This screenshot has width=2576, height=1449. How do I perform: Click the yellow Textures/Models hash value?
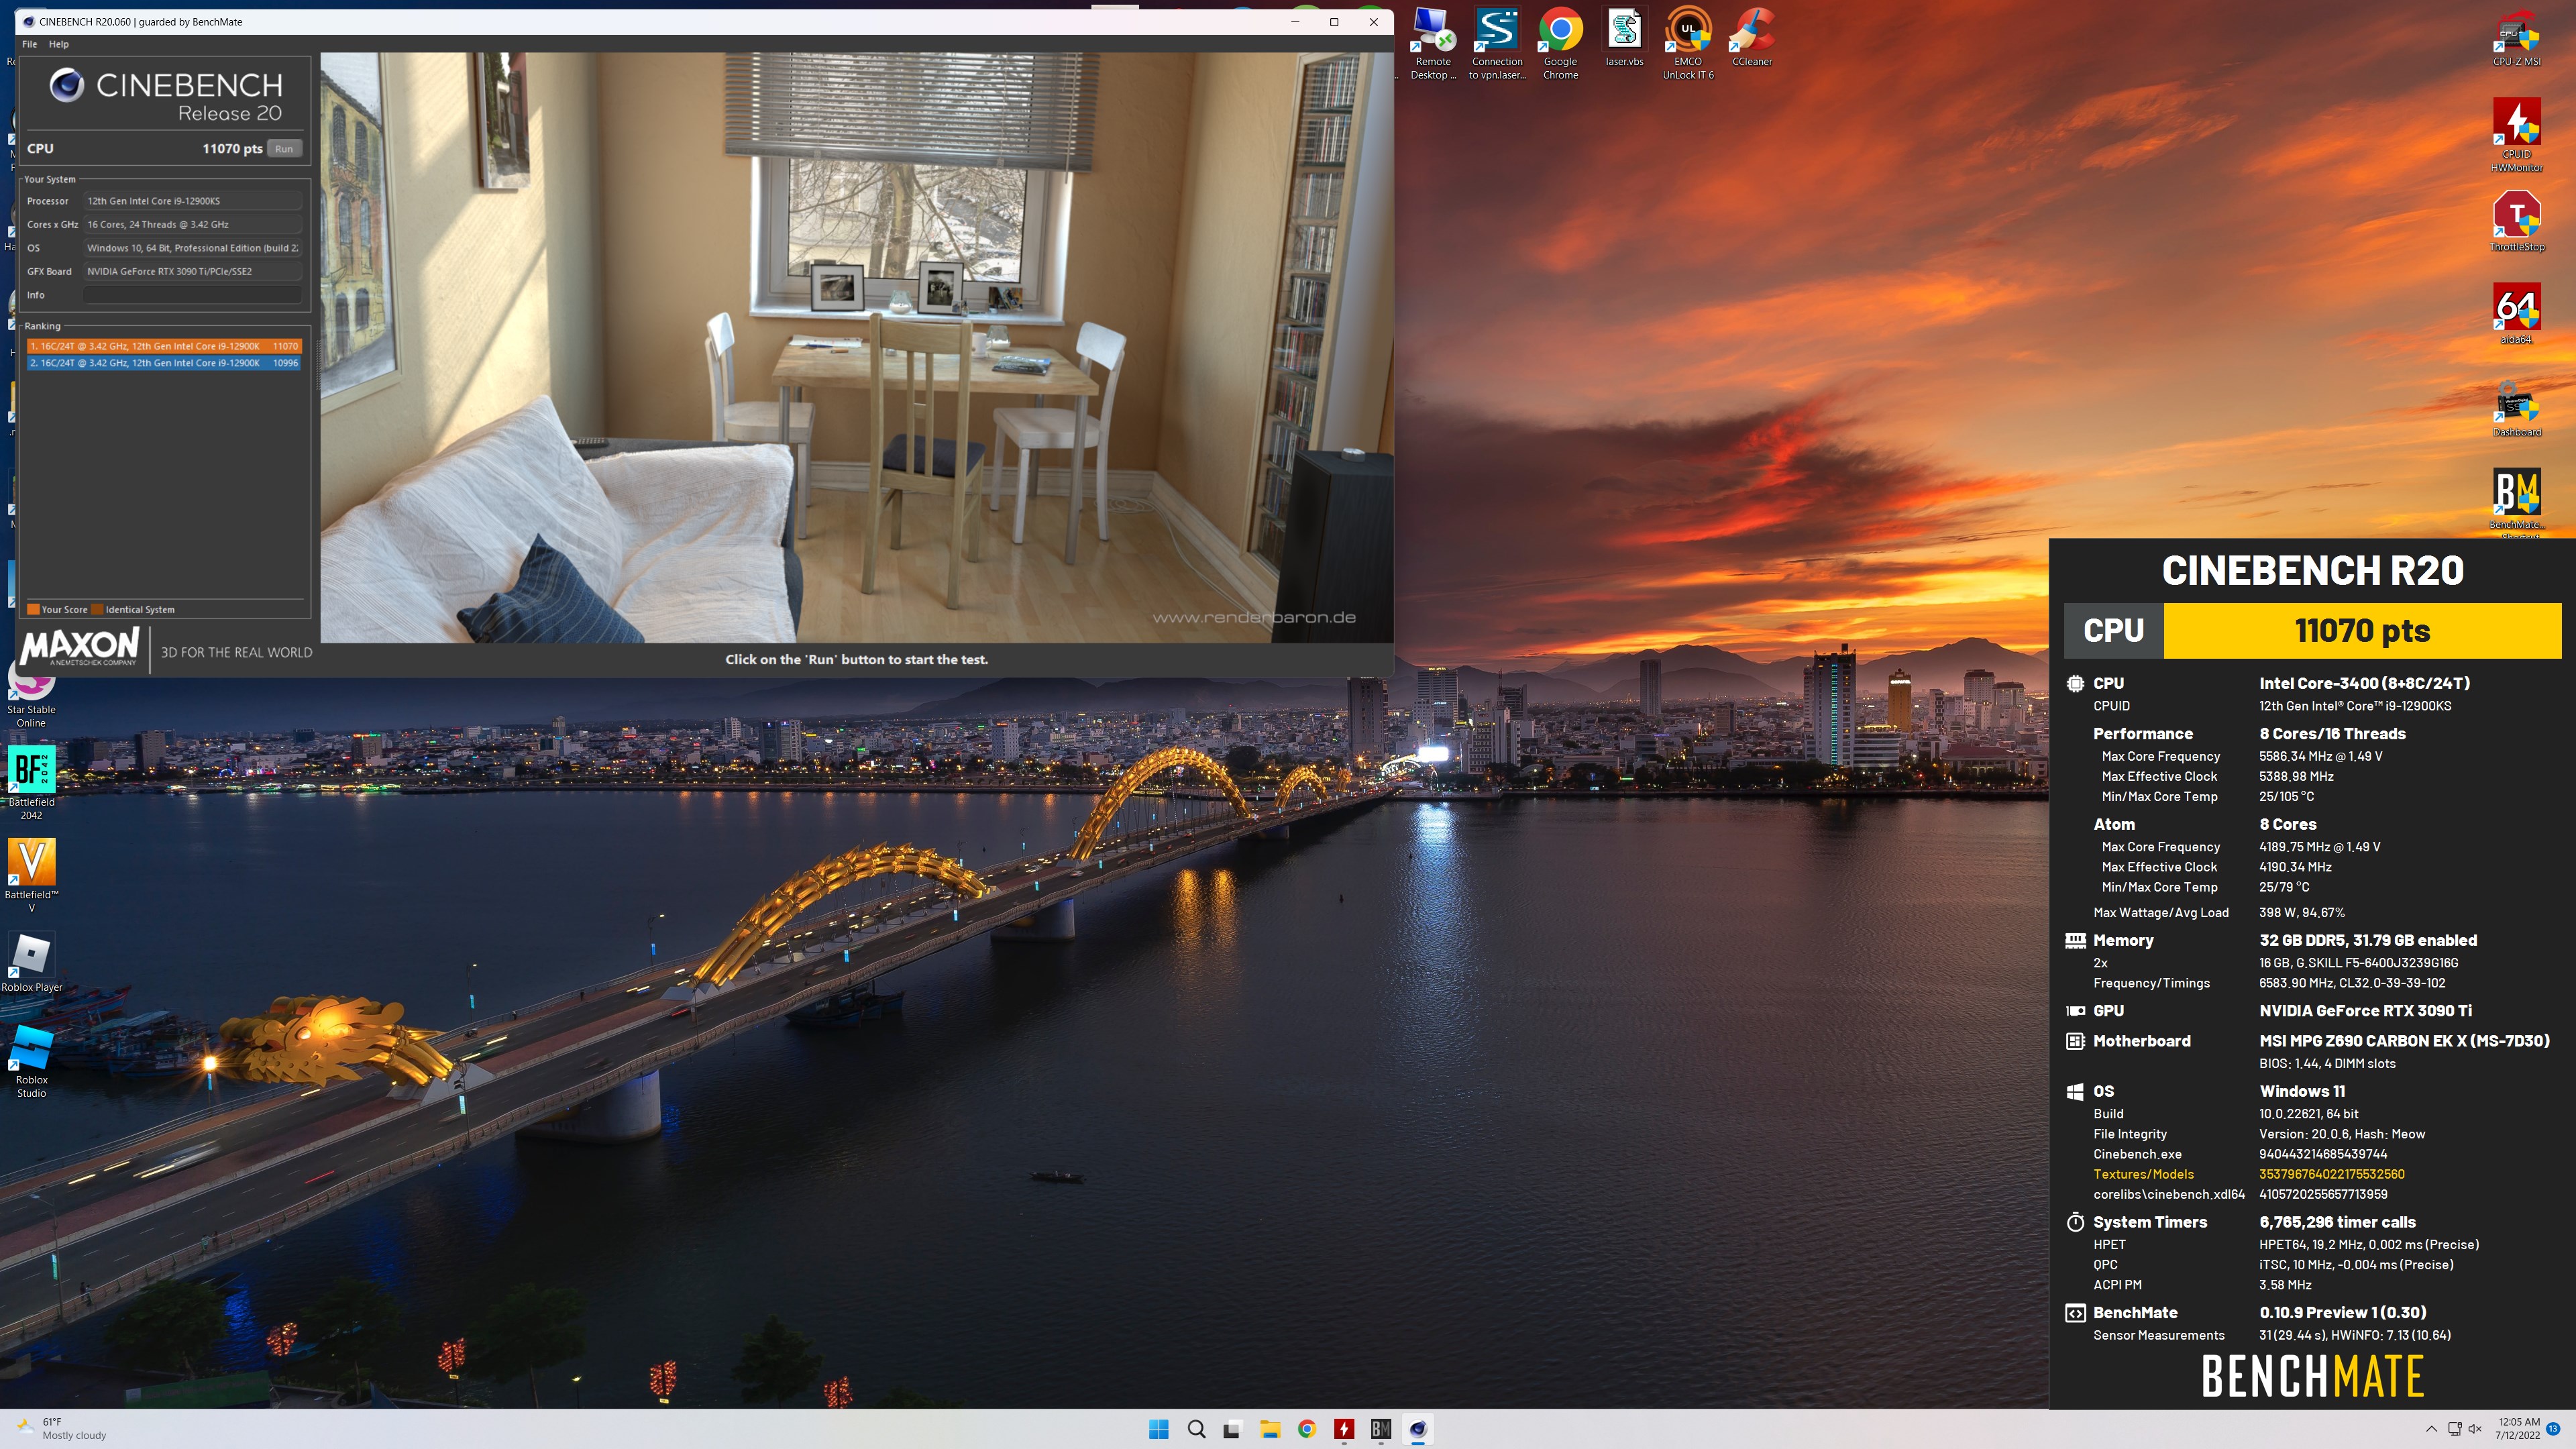(2331, 1174)
